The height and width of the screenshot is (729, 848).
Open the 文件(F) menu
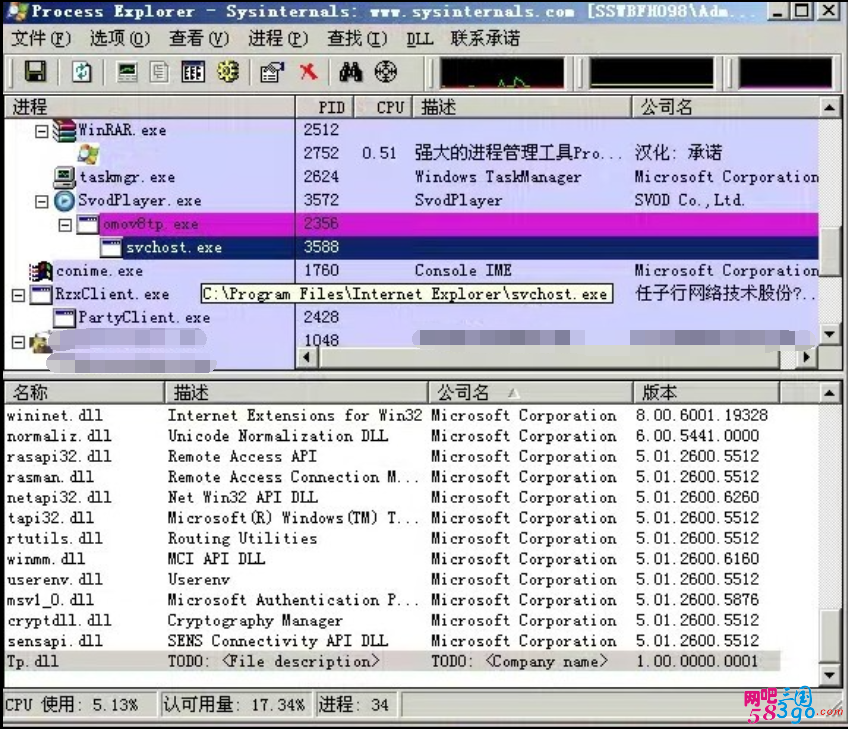click(x=41, y=38)
